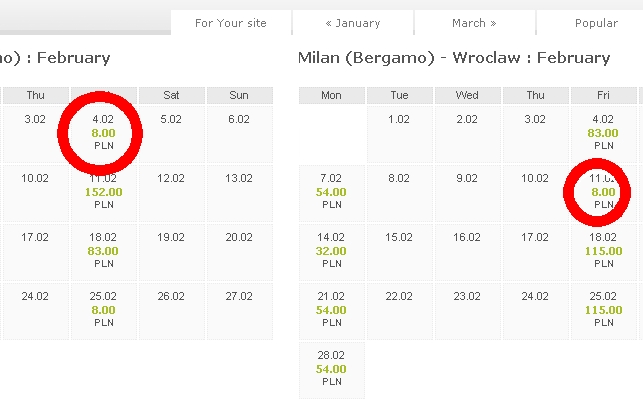Select the circled 11.02 return fare 8.00 PLN

click(603, 192)
